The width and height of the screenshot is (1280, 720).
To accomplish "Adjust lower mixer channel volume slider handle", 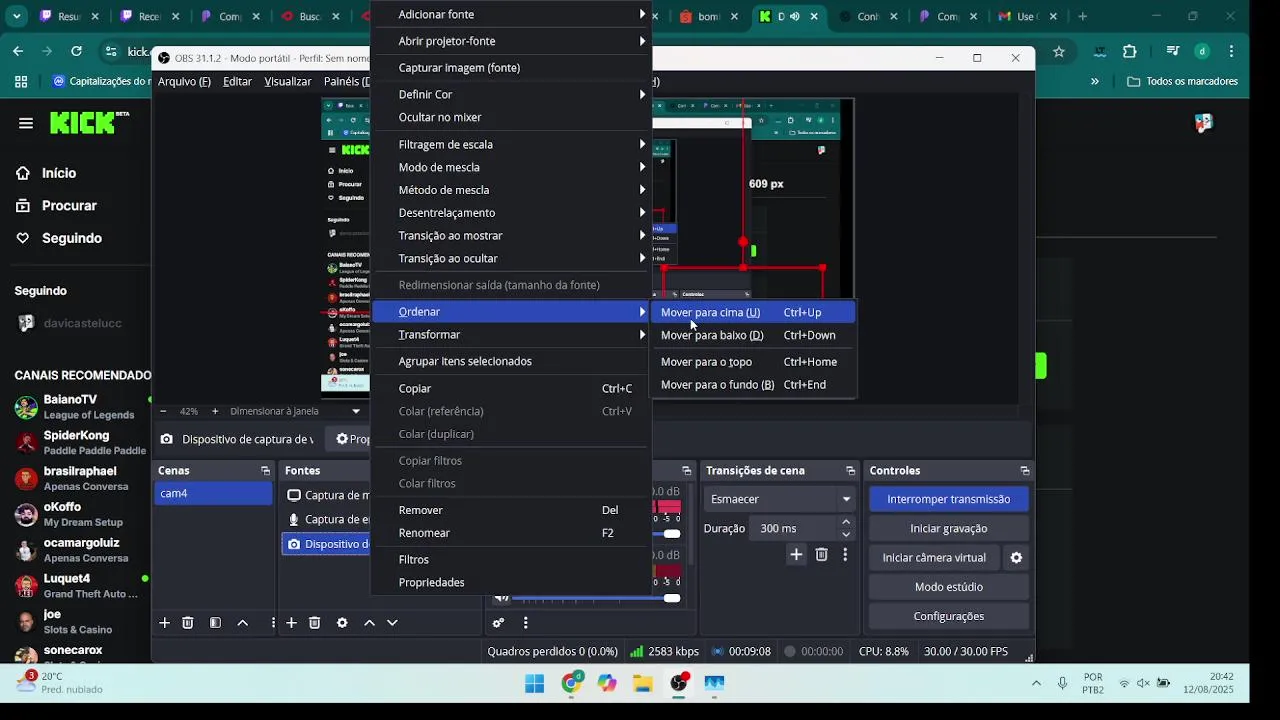I will pyautogui.click(x=672, y=598).
